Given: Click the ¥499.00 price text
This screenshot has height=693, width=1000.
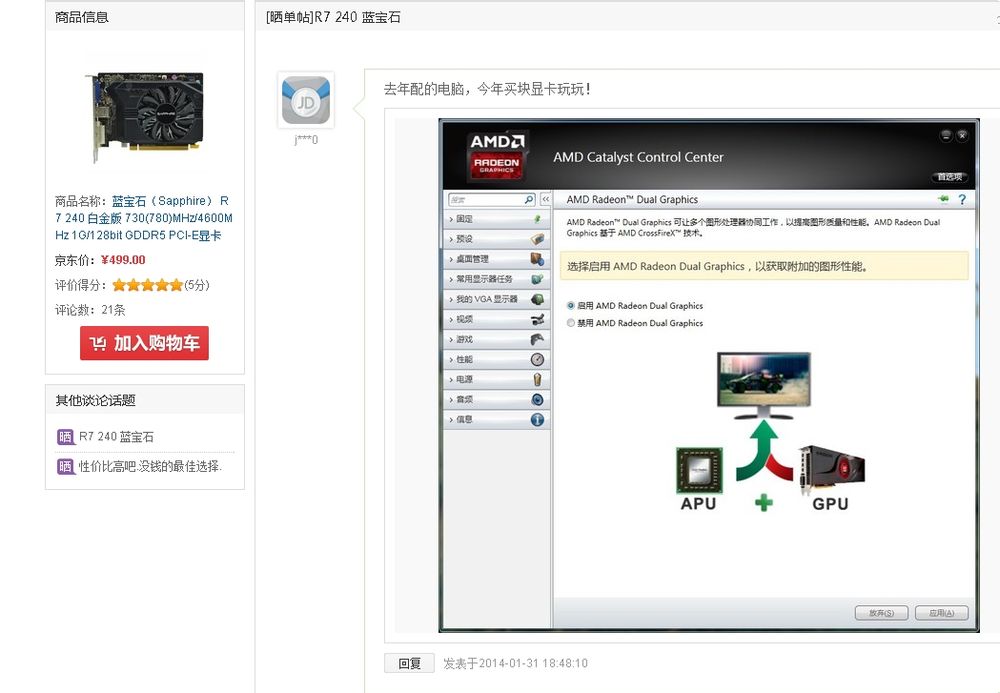Looking at the screenshot, I should (x=123, y=260).
